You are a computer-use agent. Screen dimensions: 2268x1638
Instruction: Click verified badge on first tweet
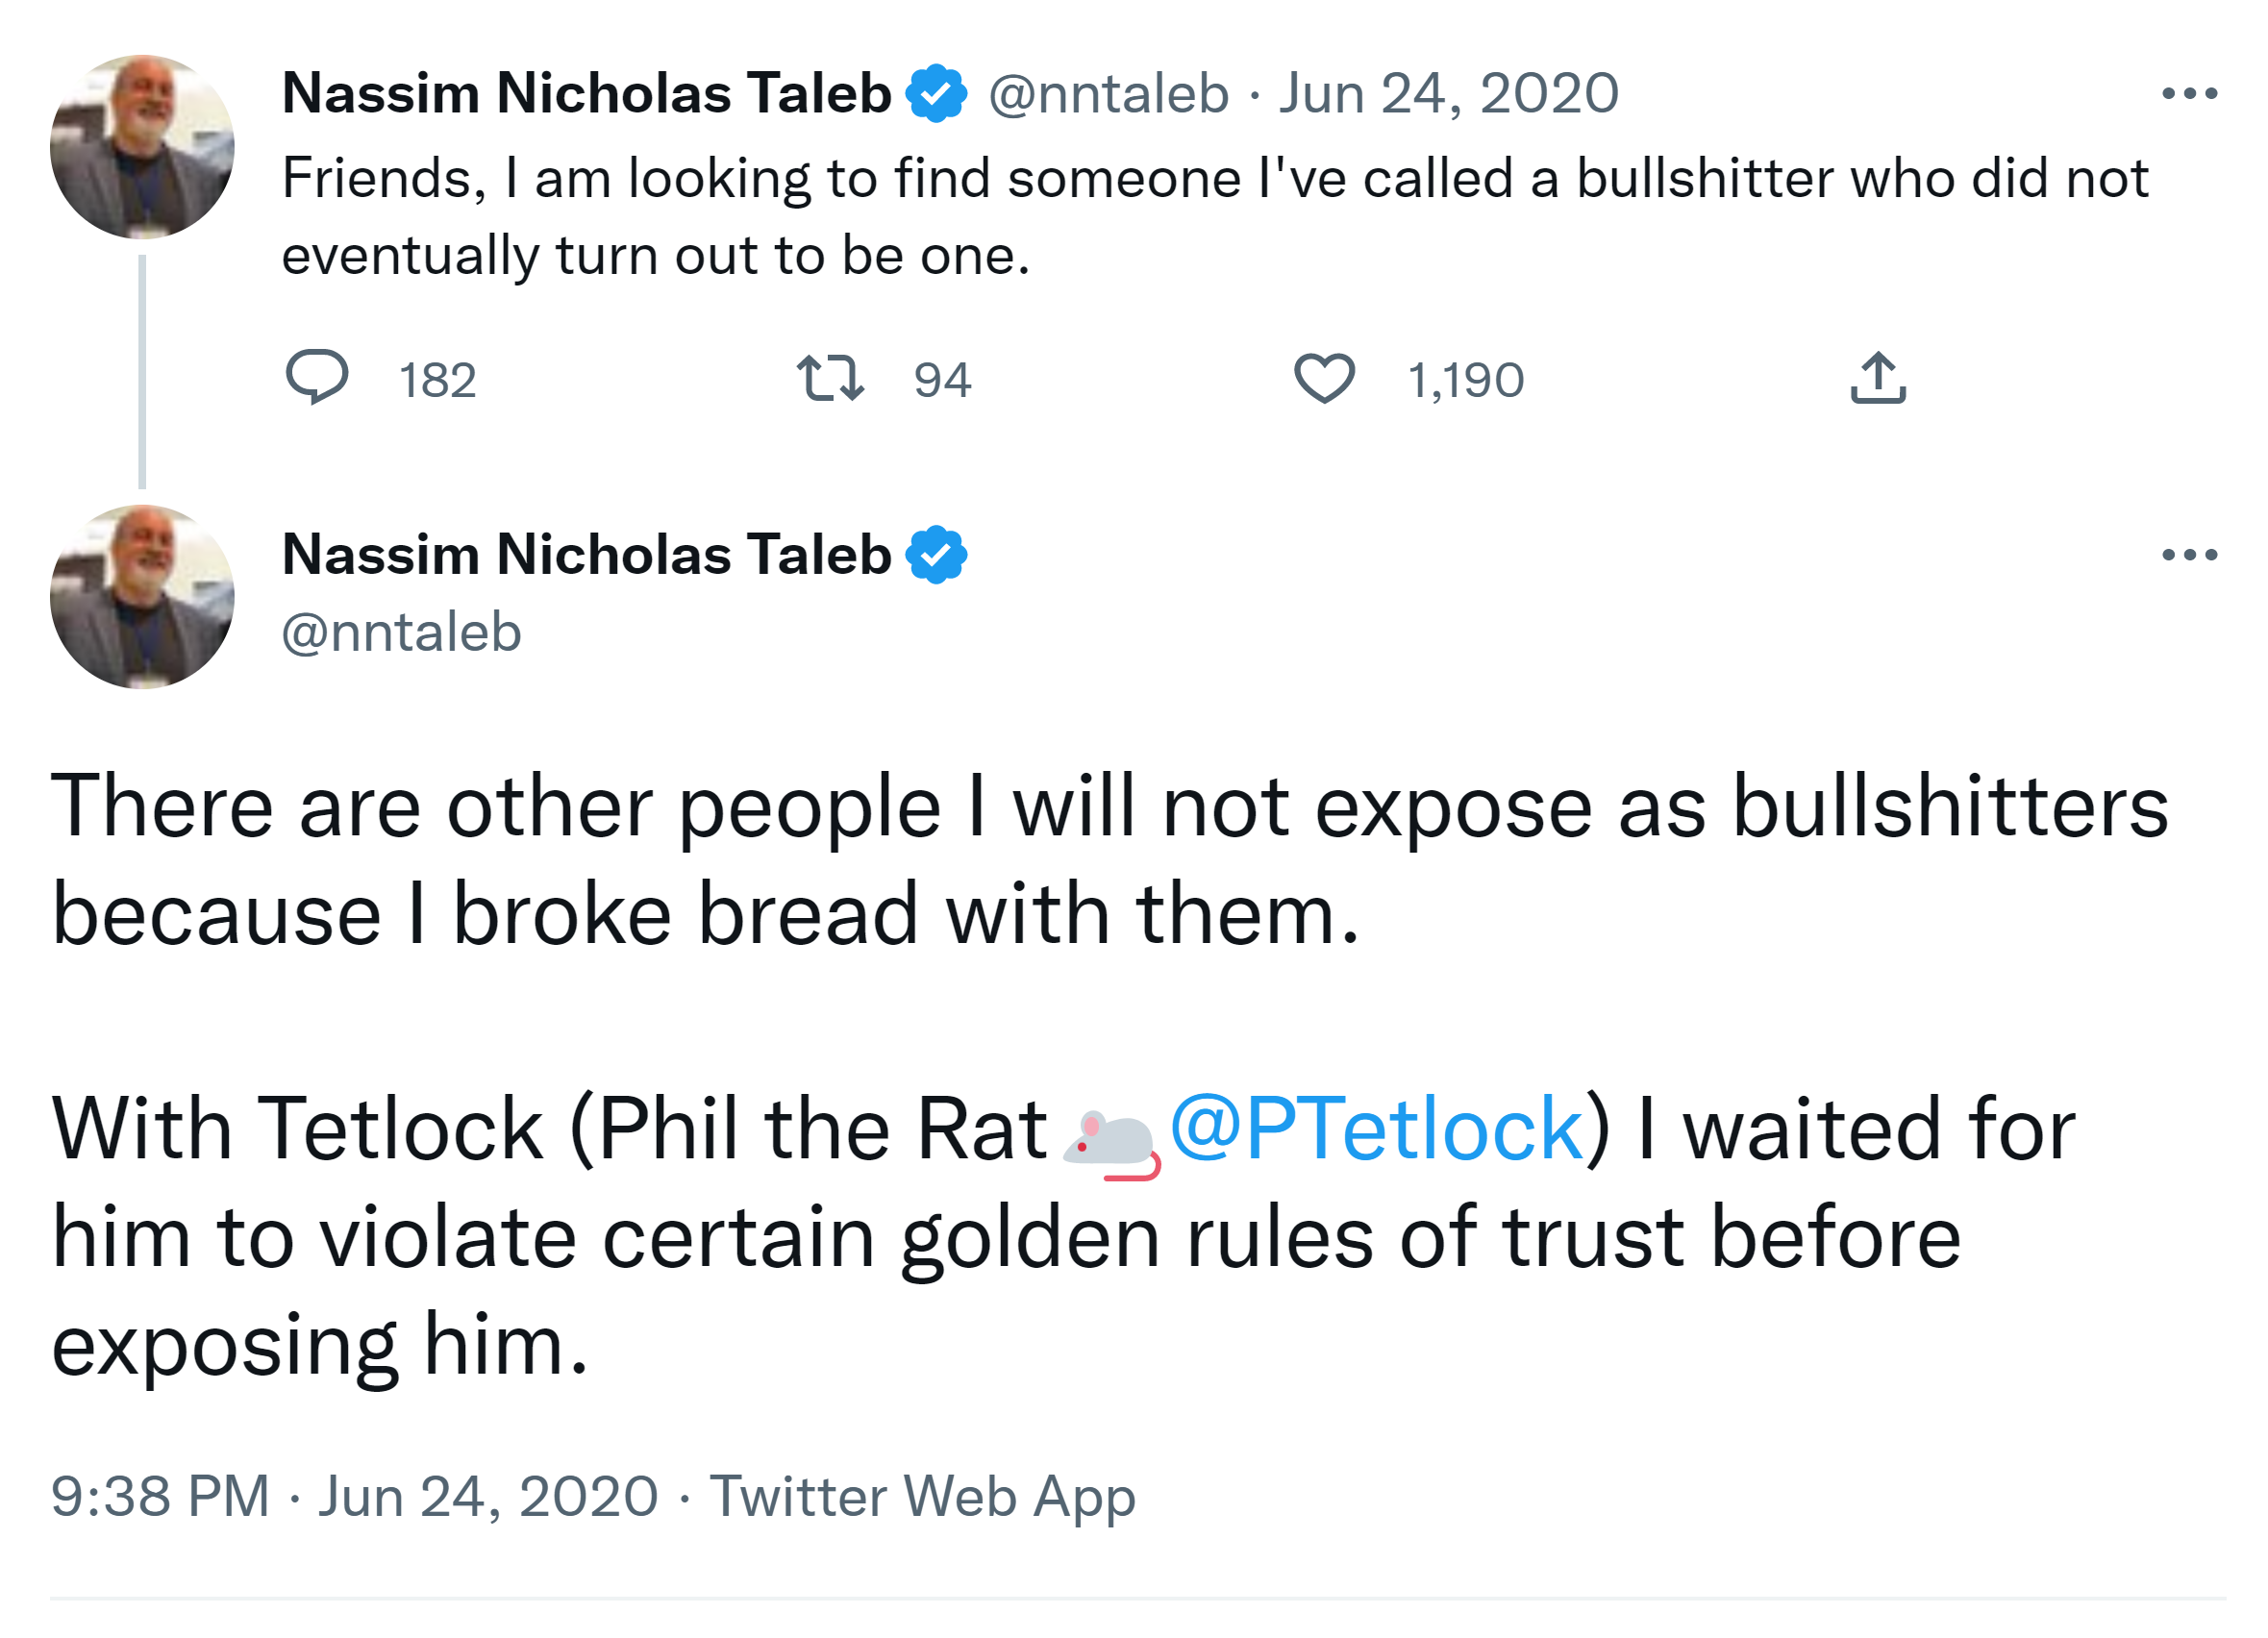tap(936, 94)
